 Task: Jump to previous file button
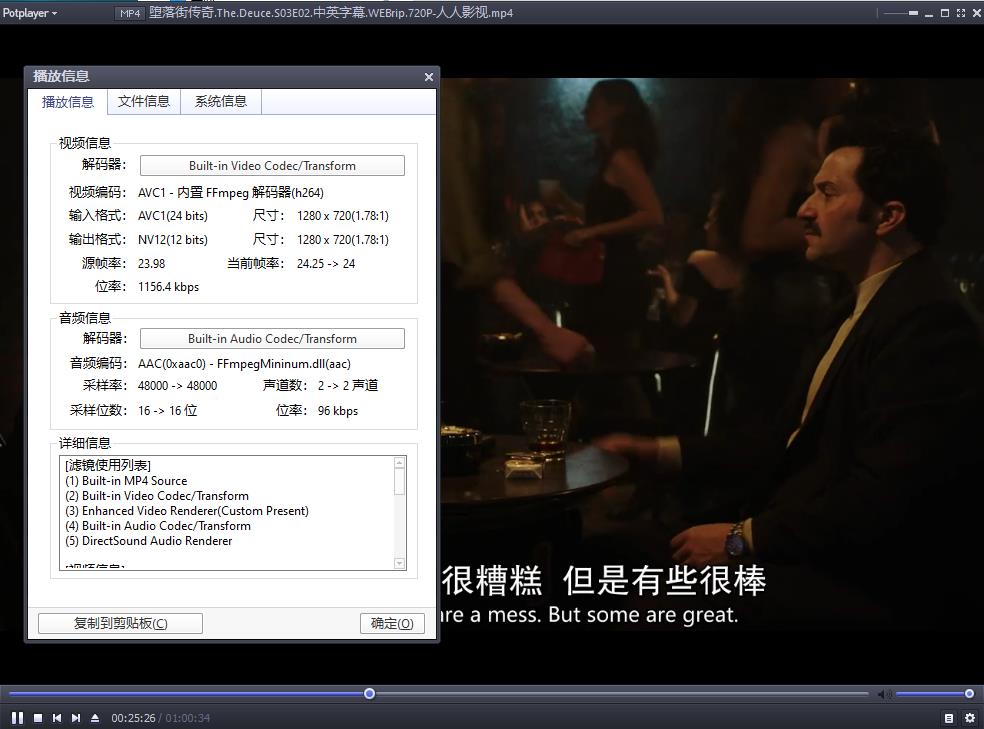pyautogui.click(x=56, y=718)
